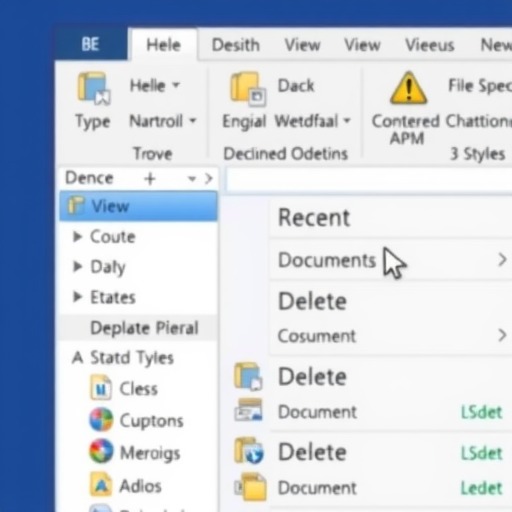Click Document text in the Ledet row

[x=317, y=488]
